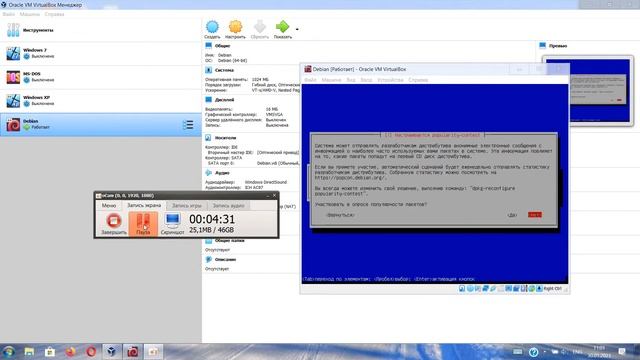The image size is (640, 360).
Task: Click the green Показать arrow icon
Action: (282, 29)
